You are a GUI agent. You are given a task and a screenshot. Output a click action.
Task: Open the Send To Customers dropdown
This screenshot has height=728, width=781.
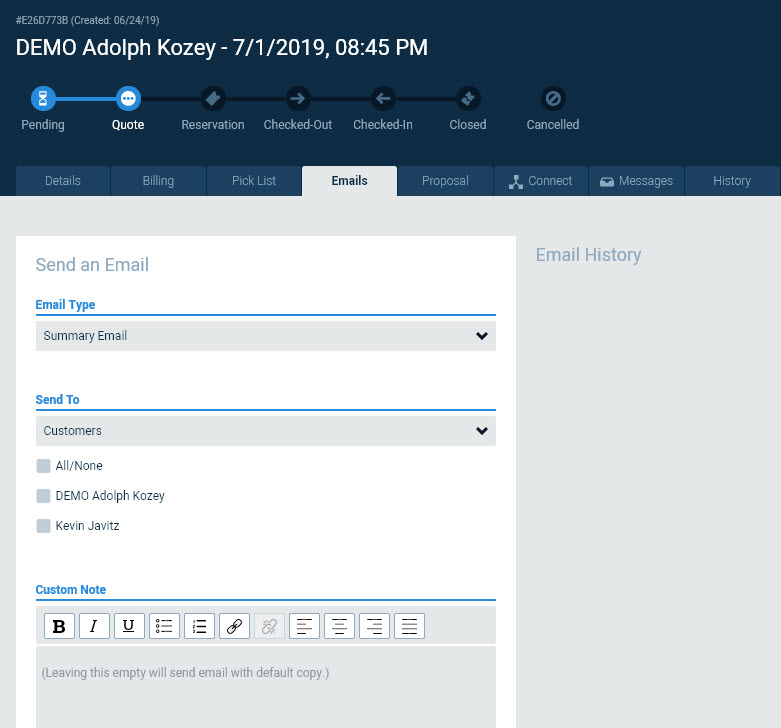(266, 431)
